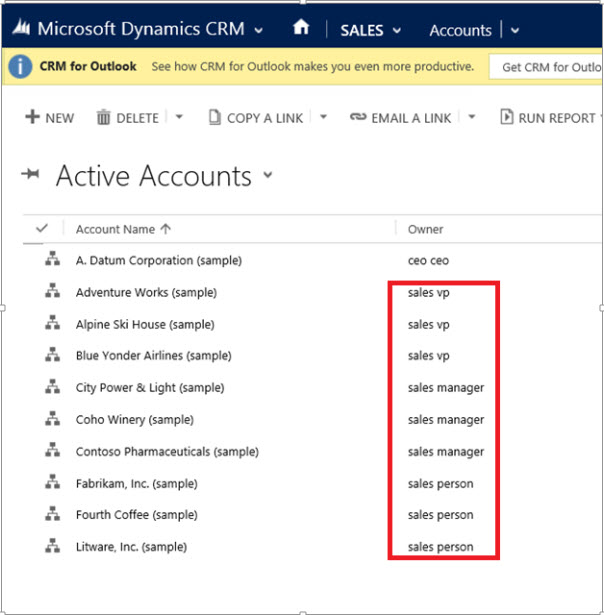
Task: Click RUN REPORT in command bar
Action: tap(548, 118)
